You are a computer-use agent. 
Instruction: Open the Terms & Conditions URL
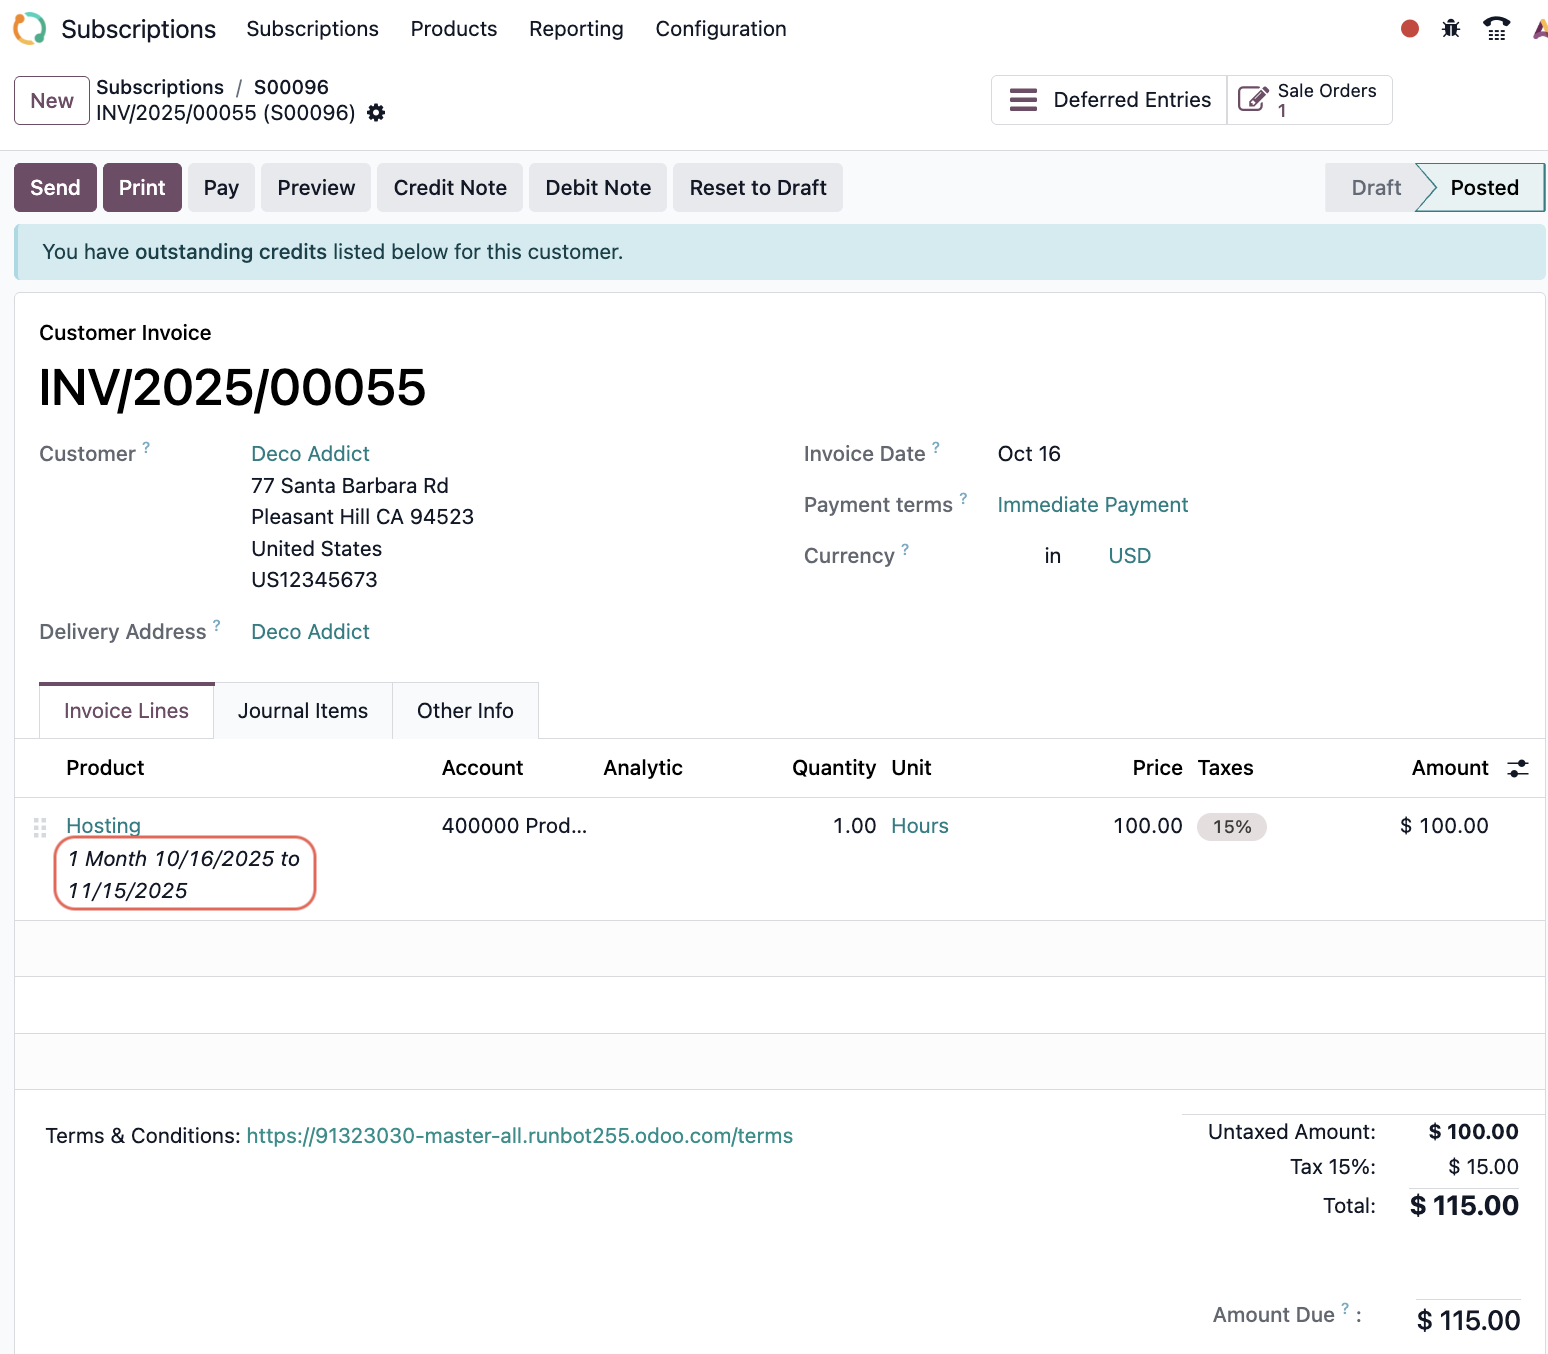[x=519, y=1136]
